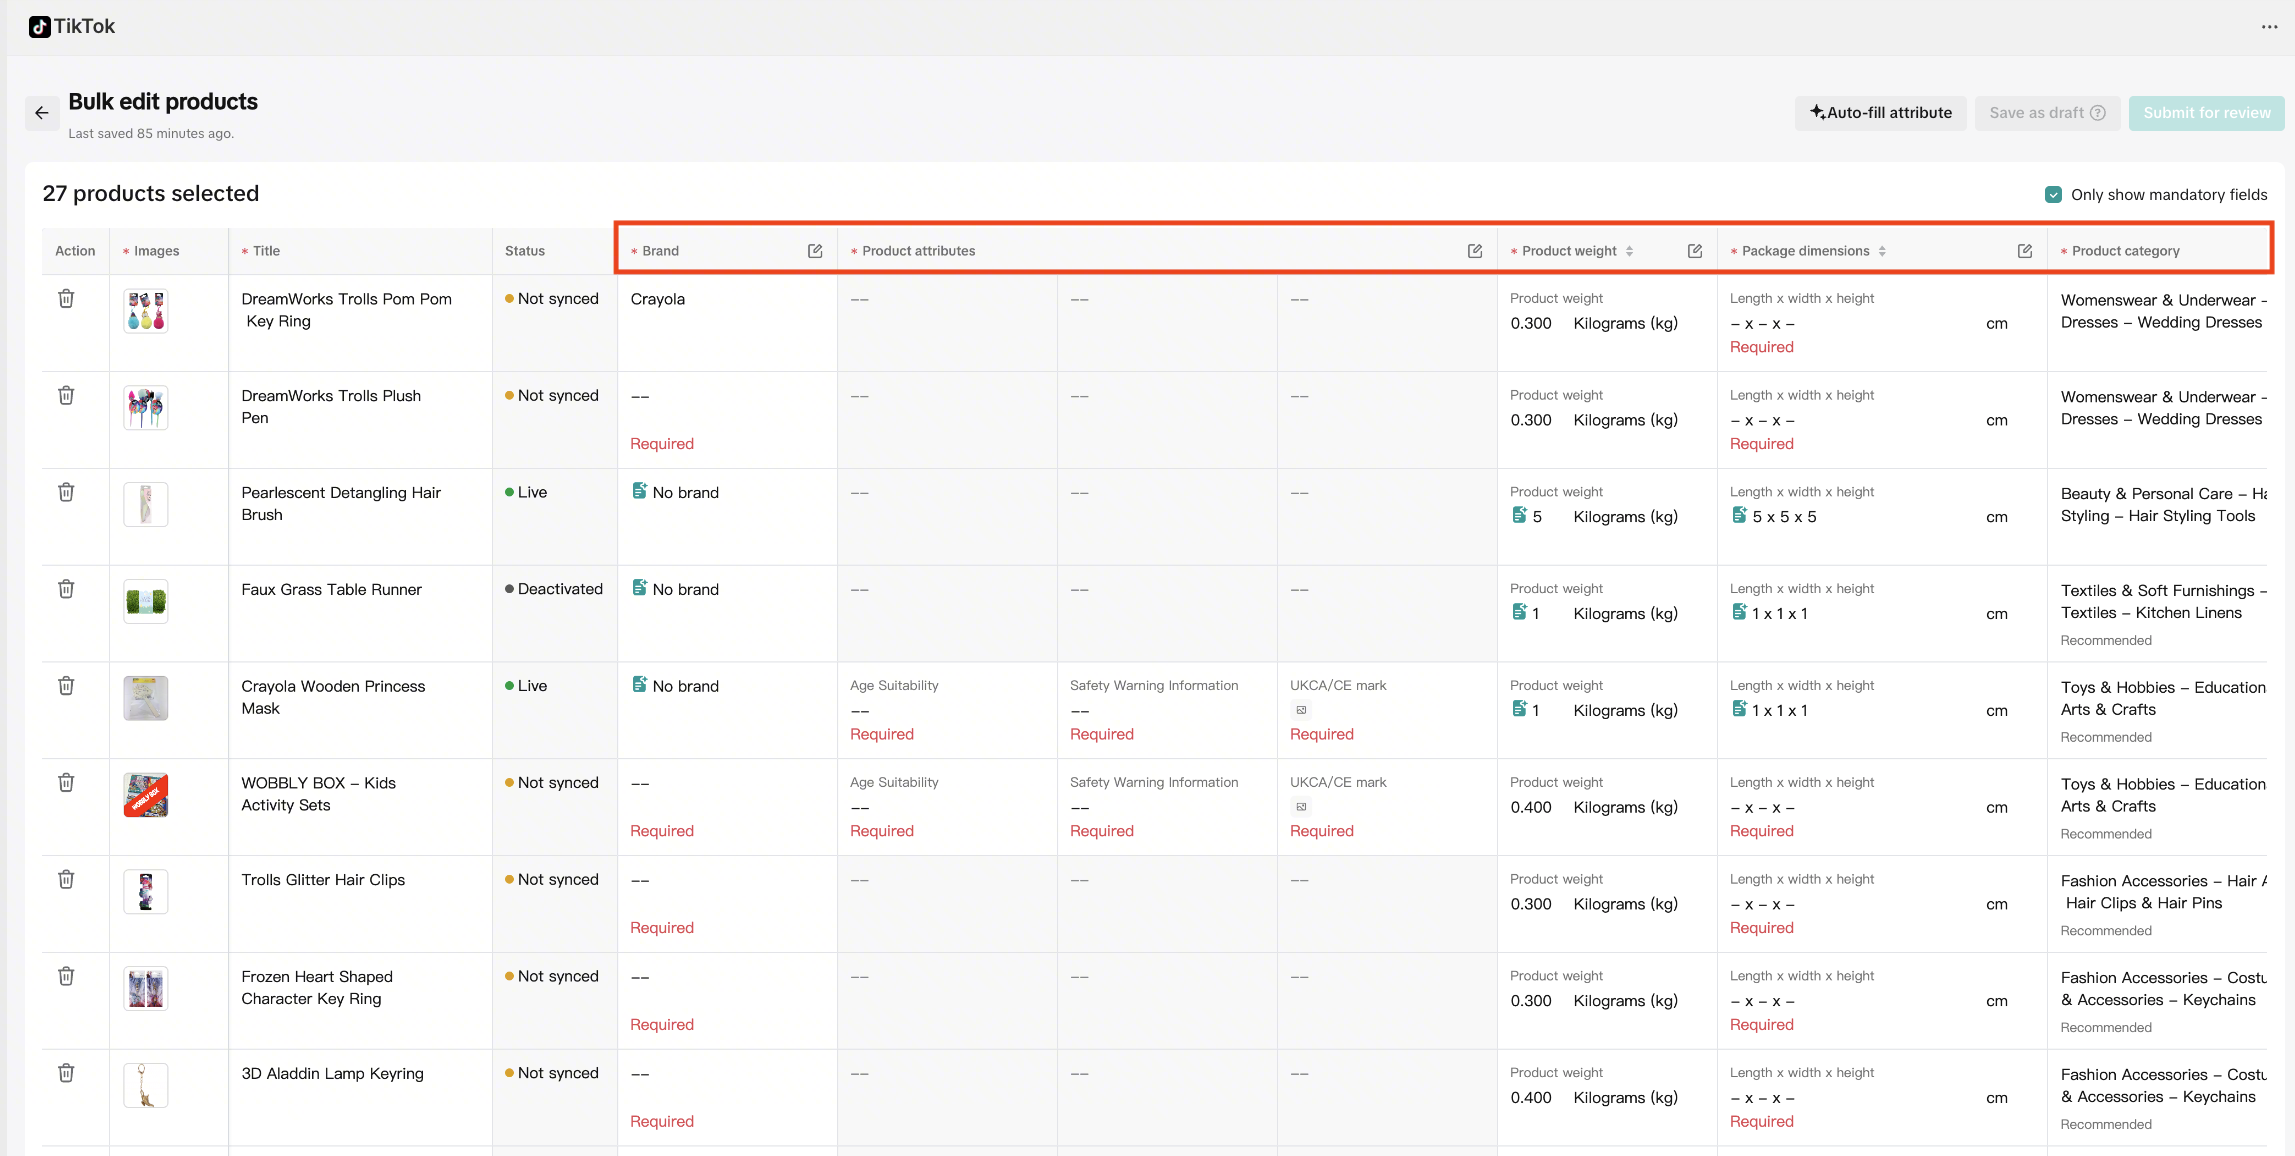Click Auto-fill attribute button
2295x1156 pixels.
point(1881,113)
